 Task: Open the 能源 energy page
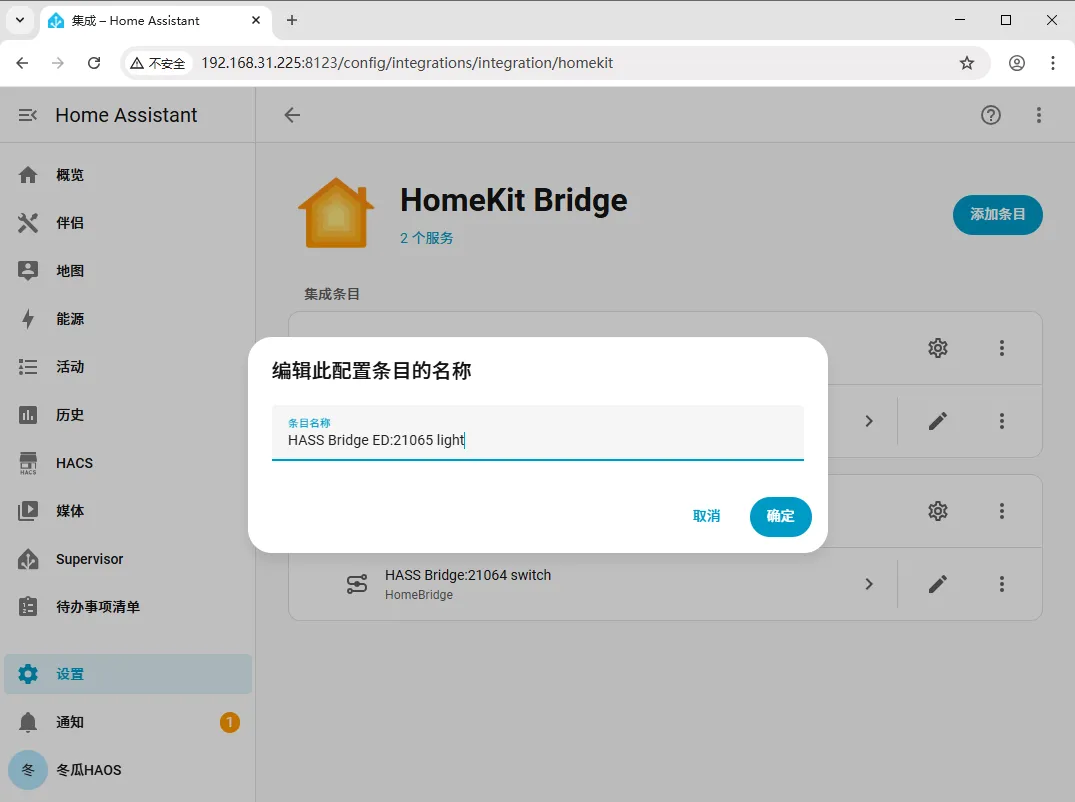(x=128, y=319)
